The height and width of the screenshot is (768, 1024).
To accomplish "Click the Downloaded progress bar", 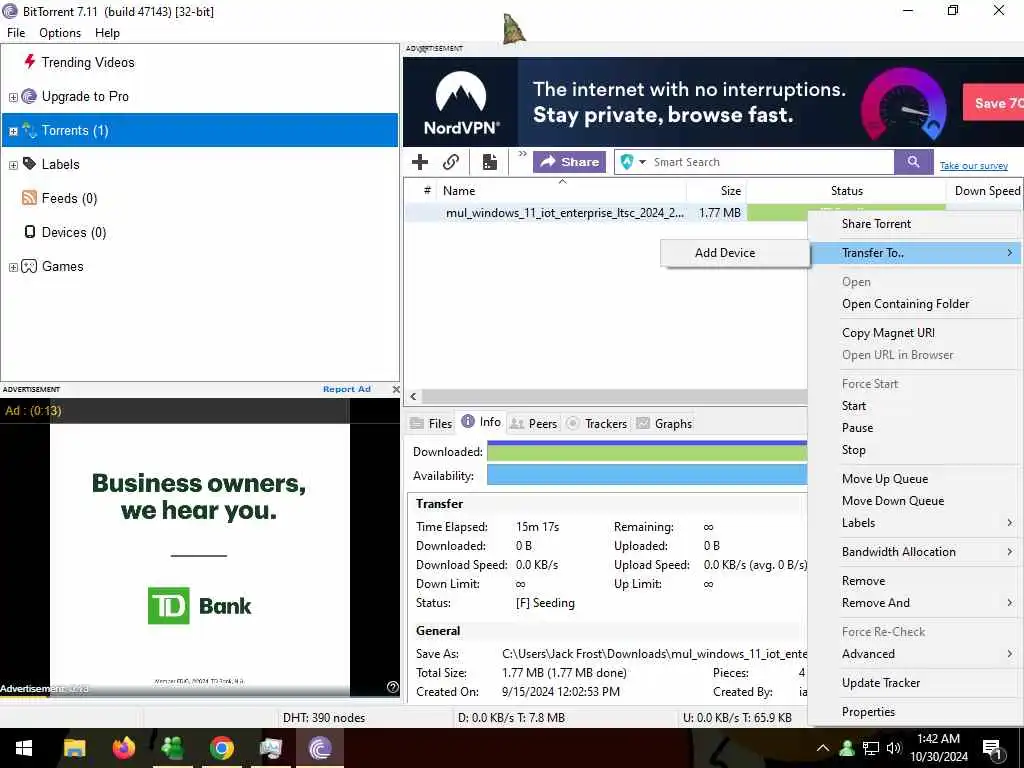I will pos(647,451).
